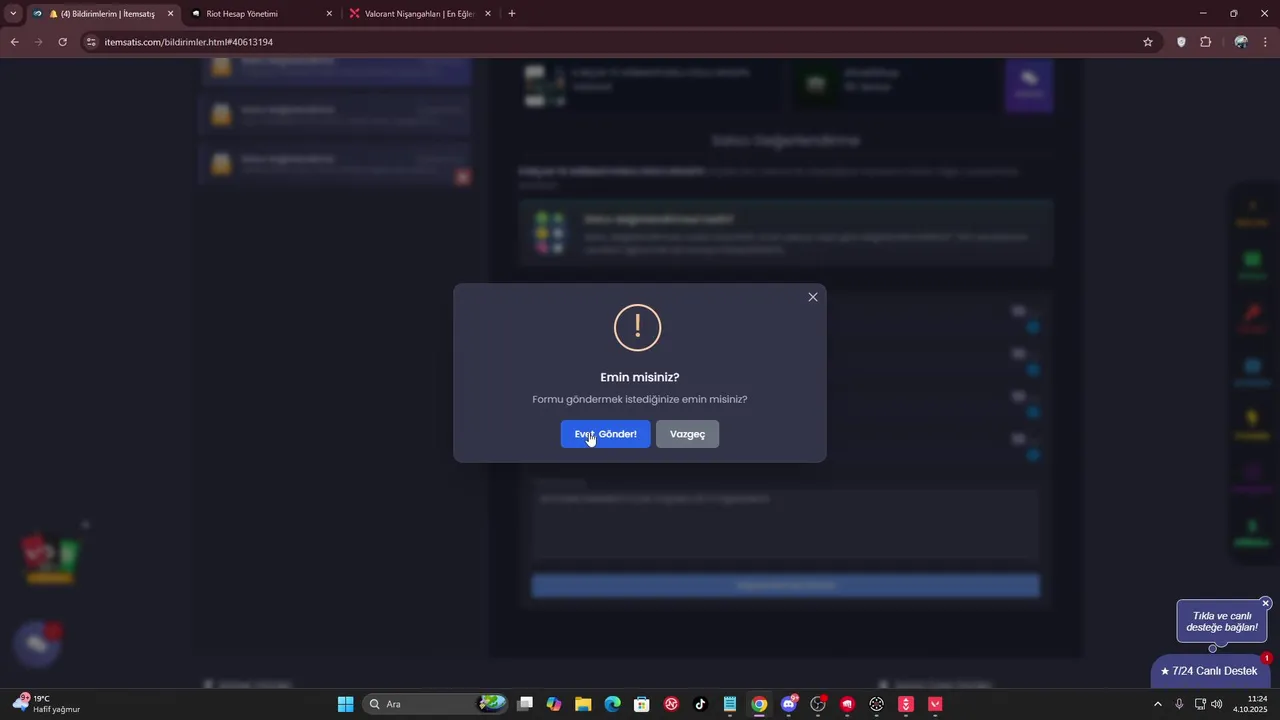Bookmark this page with the star
The image size is (1280, 720).
point(1148,42)
